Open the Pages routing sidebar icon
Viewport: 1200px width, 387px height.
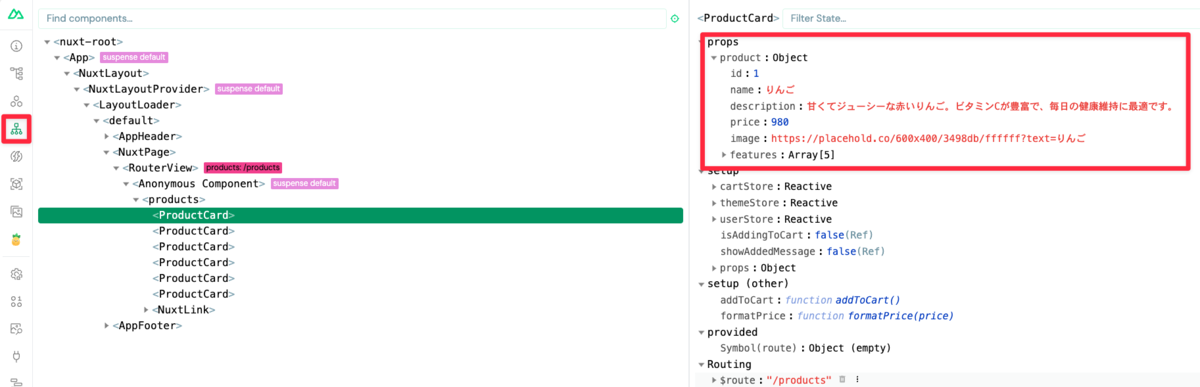[x=16, y=74]
